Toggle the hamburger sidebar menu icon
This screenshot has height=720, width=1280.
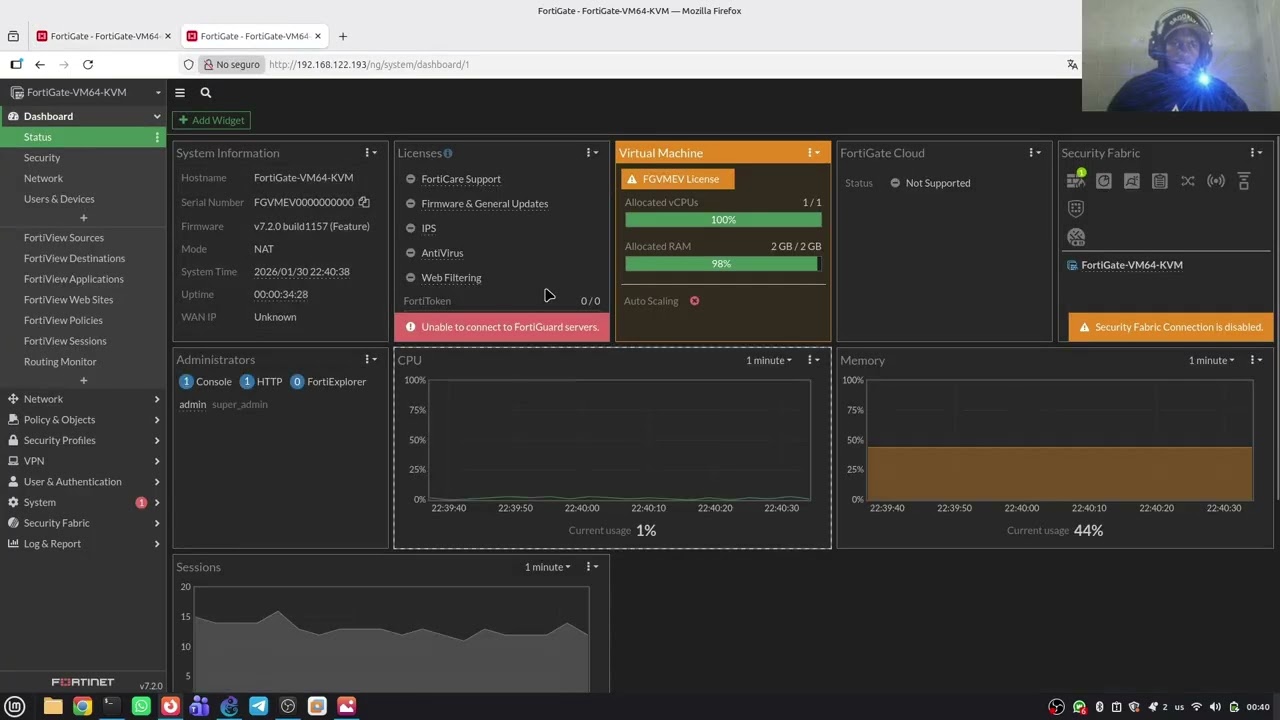(180, 92)
